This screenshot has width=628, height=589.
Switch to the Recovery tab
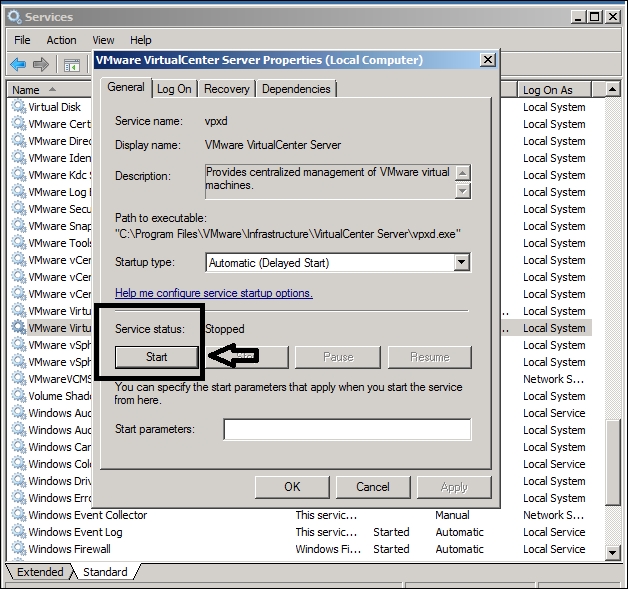pos(227,89)
